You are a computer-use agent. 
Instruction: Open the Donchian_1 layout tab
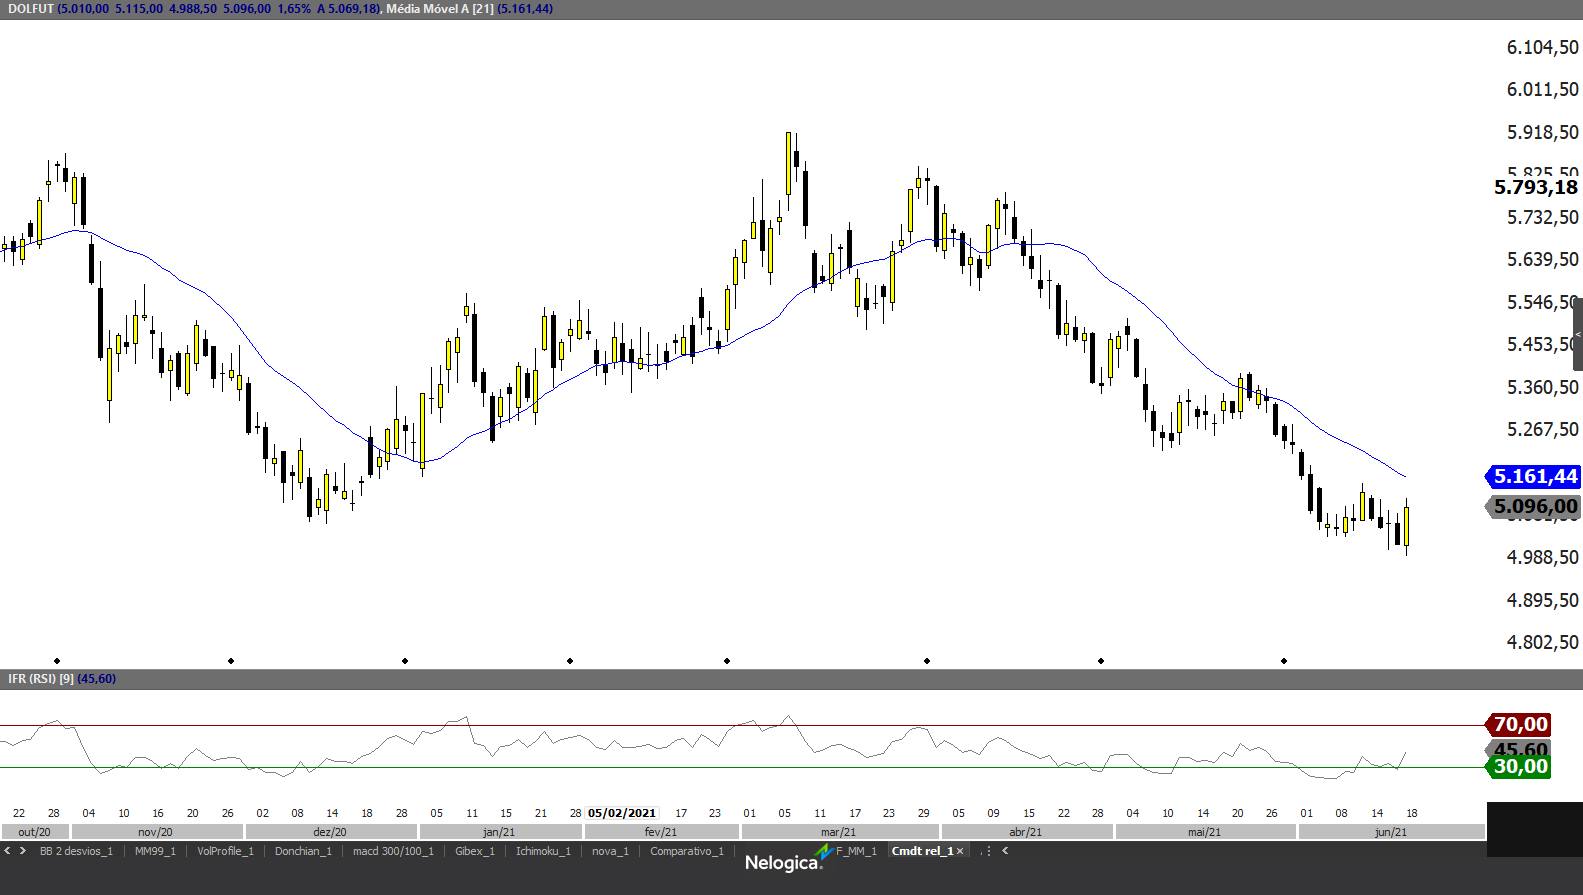[x=303, y=851]
